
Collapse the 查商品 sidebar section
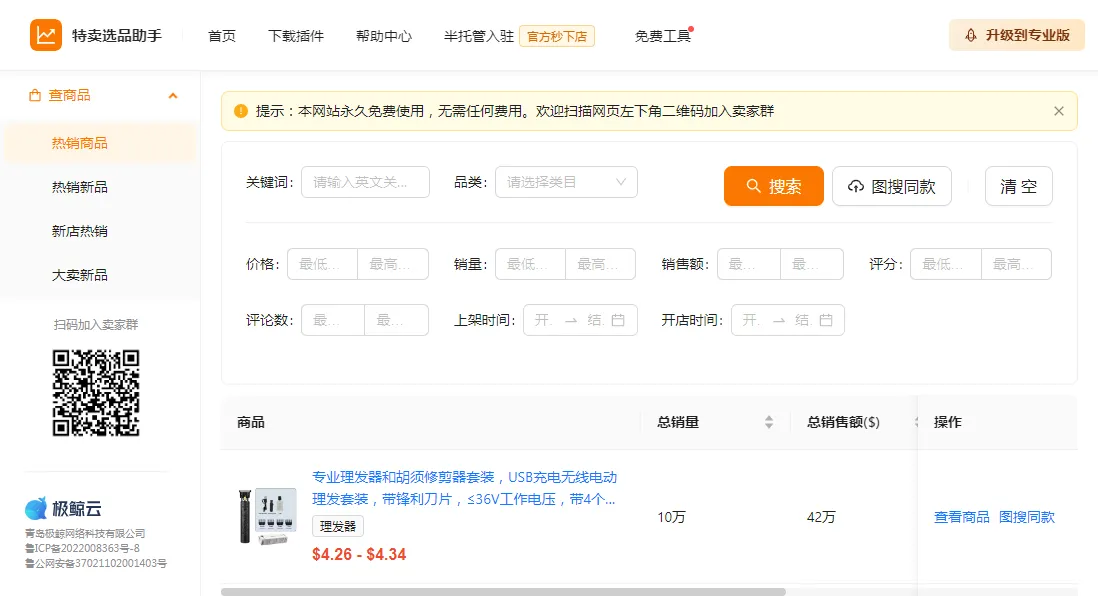click(173, 96)
